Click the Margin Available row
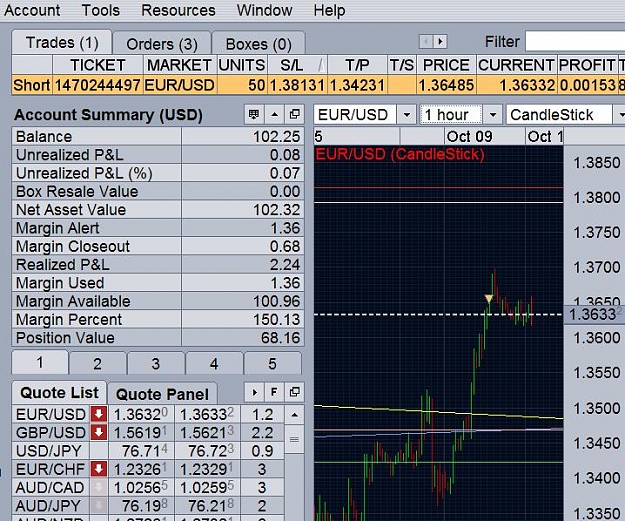Viewport: 625px width, 521px height. coord(158,301)
